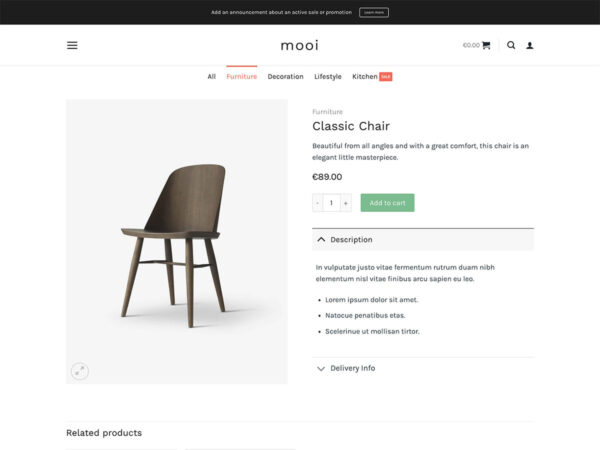Open the hamburger menu icon
This screenshot has height=450, width=600.
(72, 45)
